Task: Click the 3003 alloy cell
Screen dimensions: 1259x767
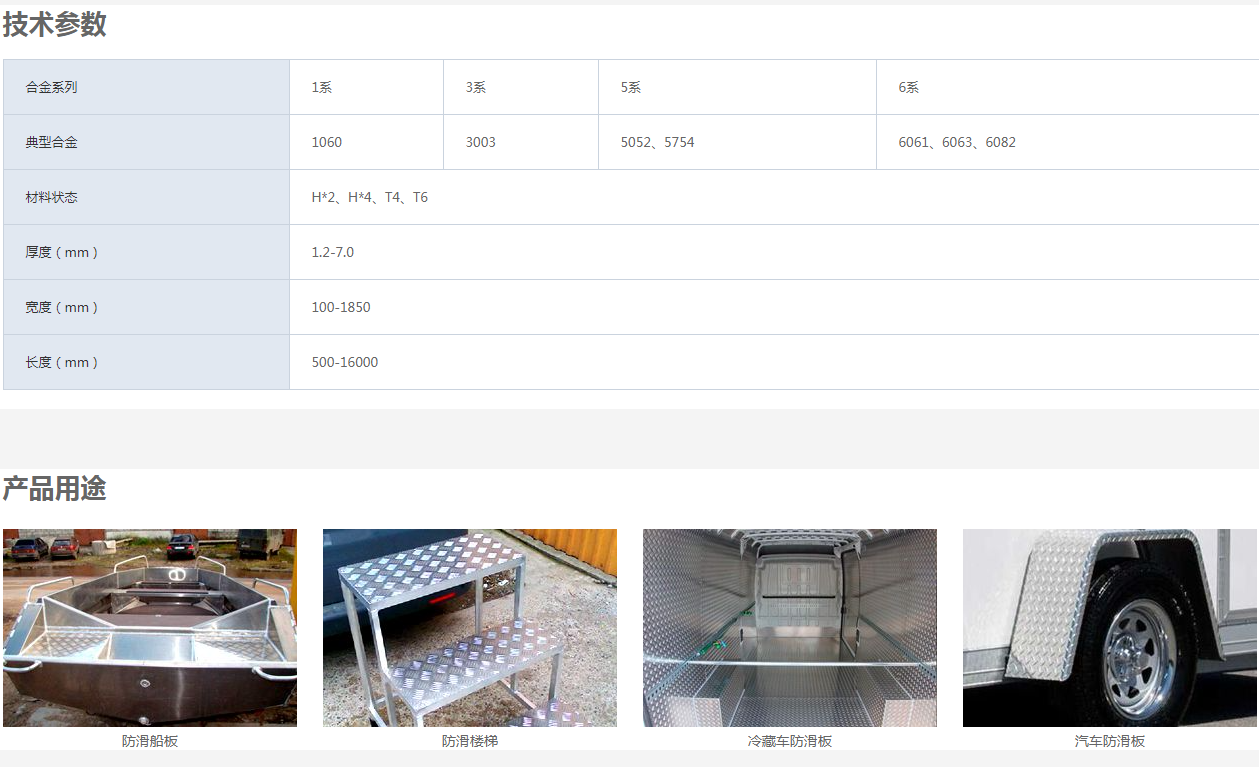Action: (481, 142)
